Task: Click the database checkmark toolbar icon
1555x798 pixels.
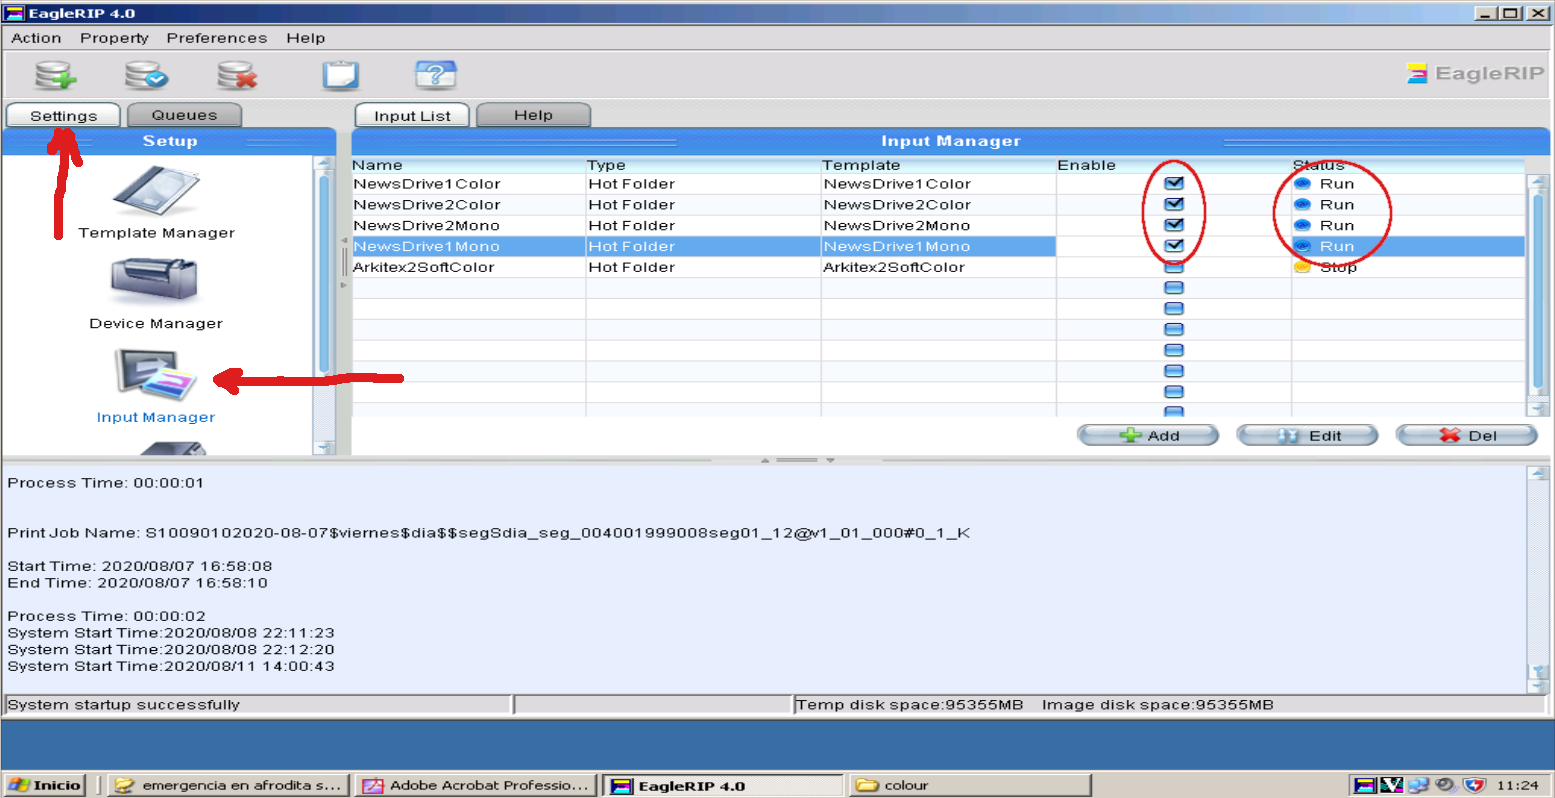Action: [146, 75]
